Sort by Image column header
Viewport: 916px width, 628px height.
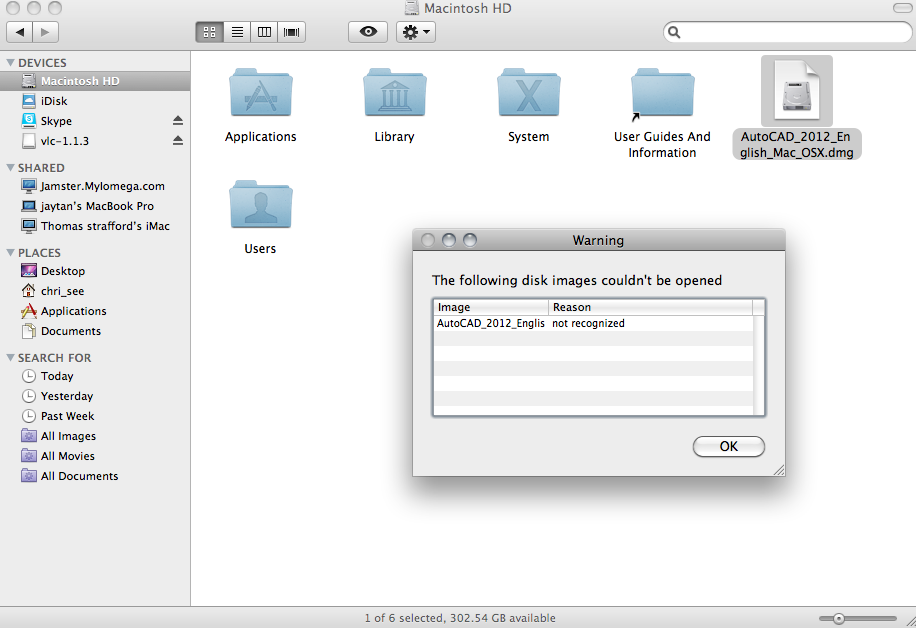coord(490,307)
